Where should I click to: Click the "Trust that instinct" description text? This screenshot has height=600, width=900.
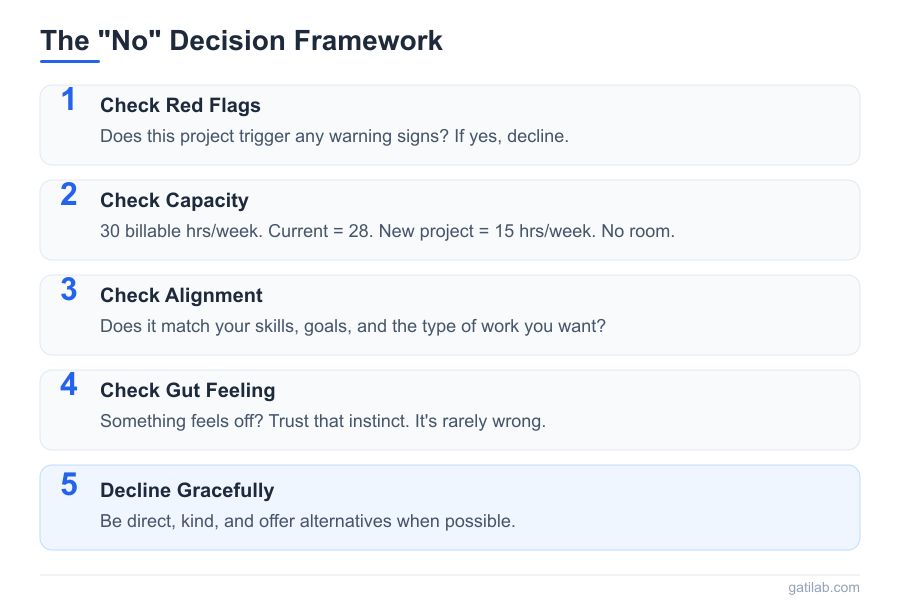coord(322,421)
